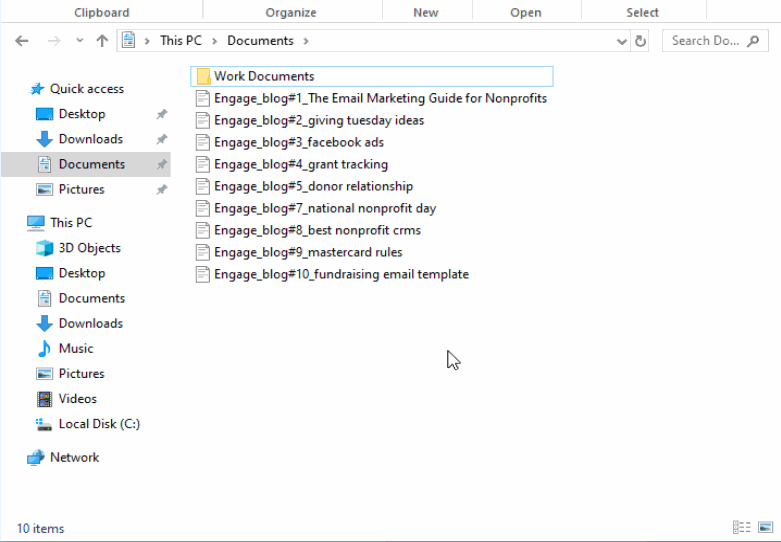Select Downloads in Quick access
This screenshot has height=542, width=781.
[90, 139]
